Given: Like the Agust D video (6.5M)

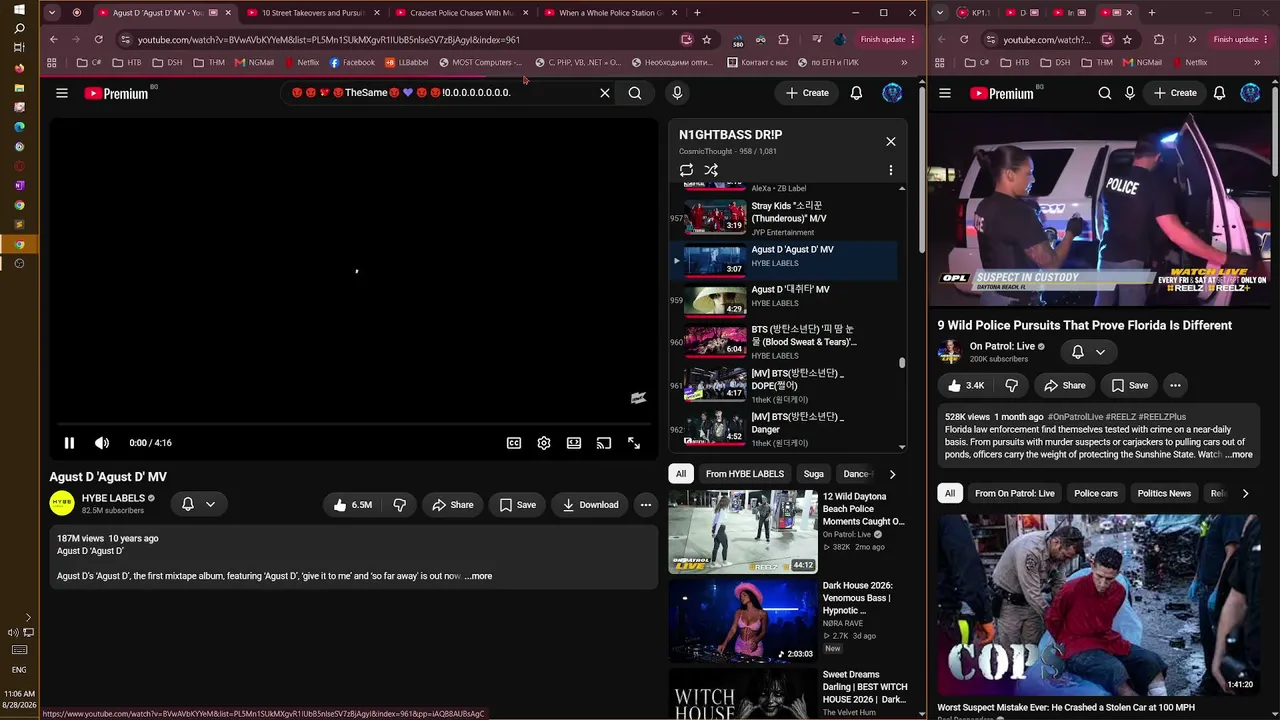Looking at the screenshot, I should [352, 505].
